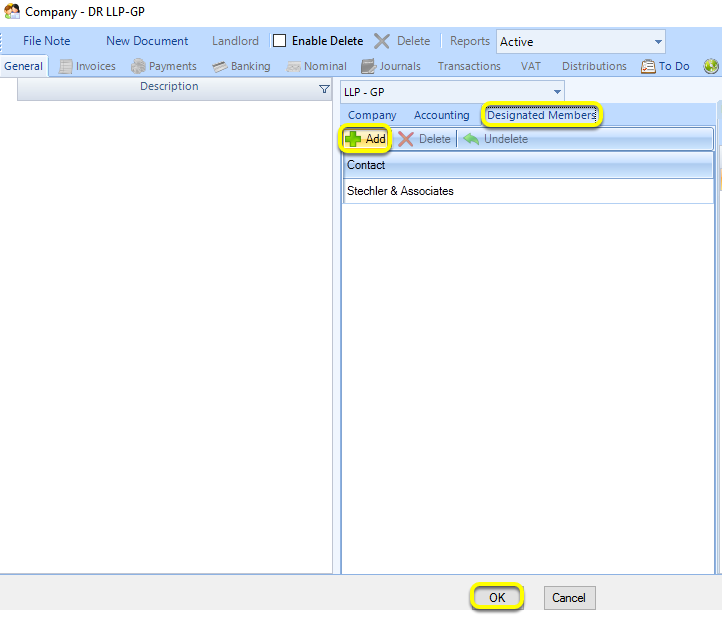This screenshot has height=617, width=722.
Task: Click the globe icon after To Do
Action: [711, 66]
